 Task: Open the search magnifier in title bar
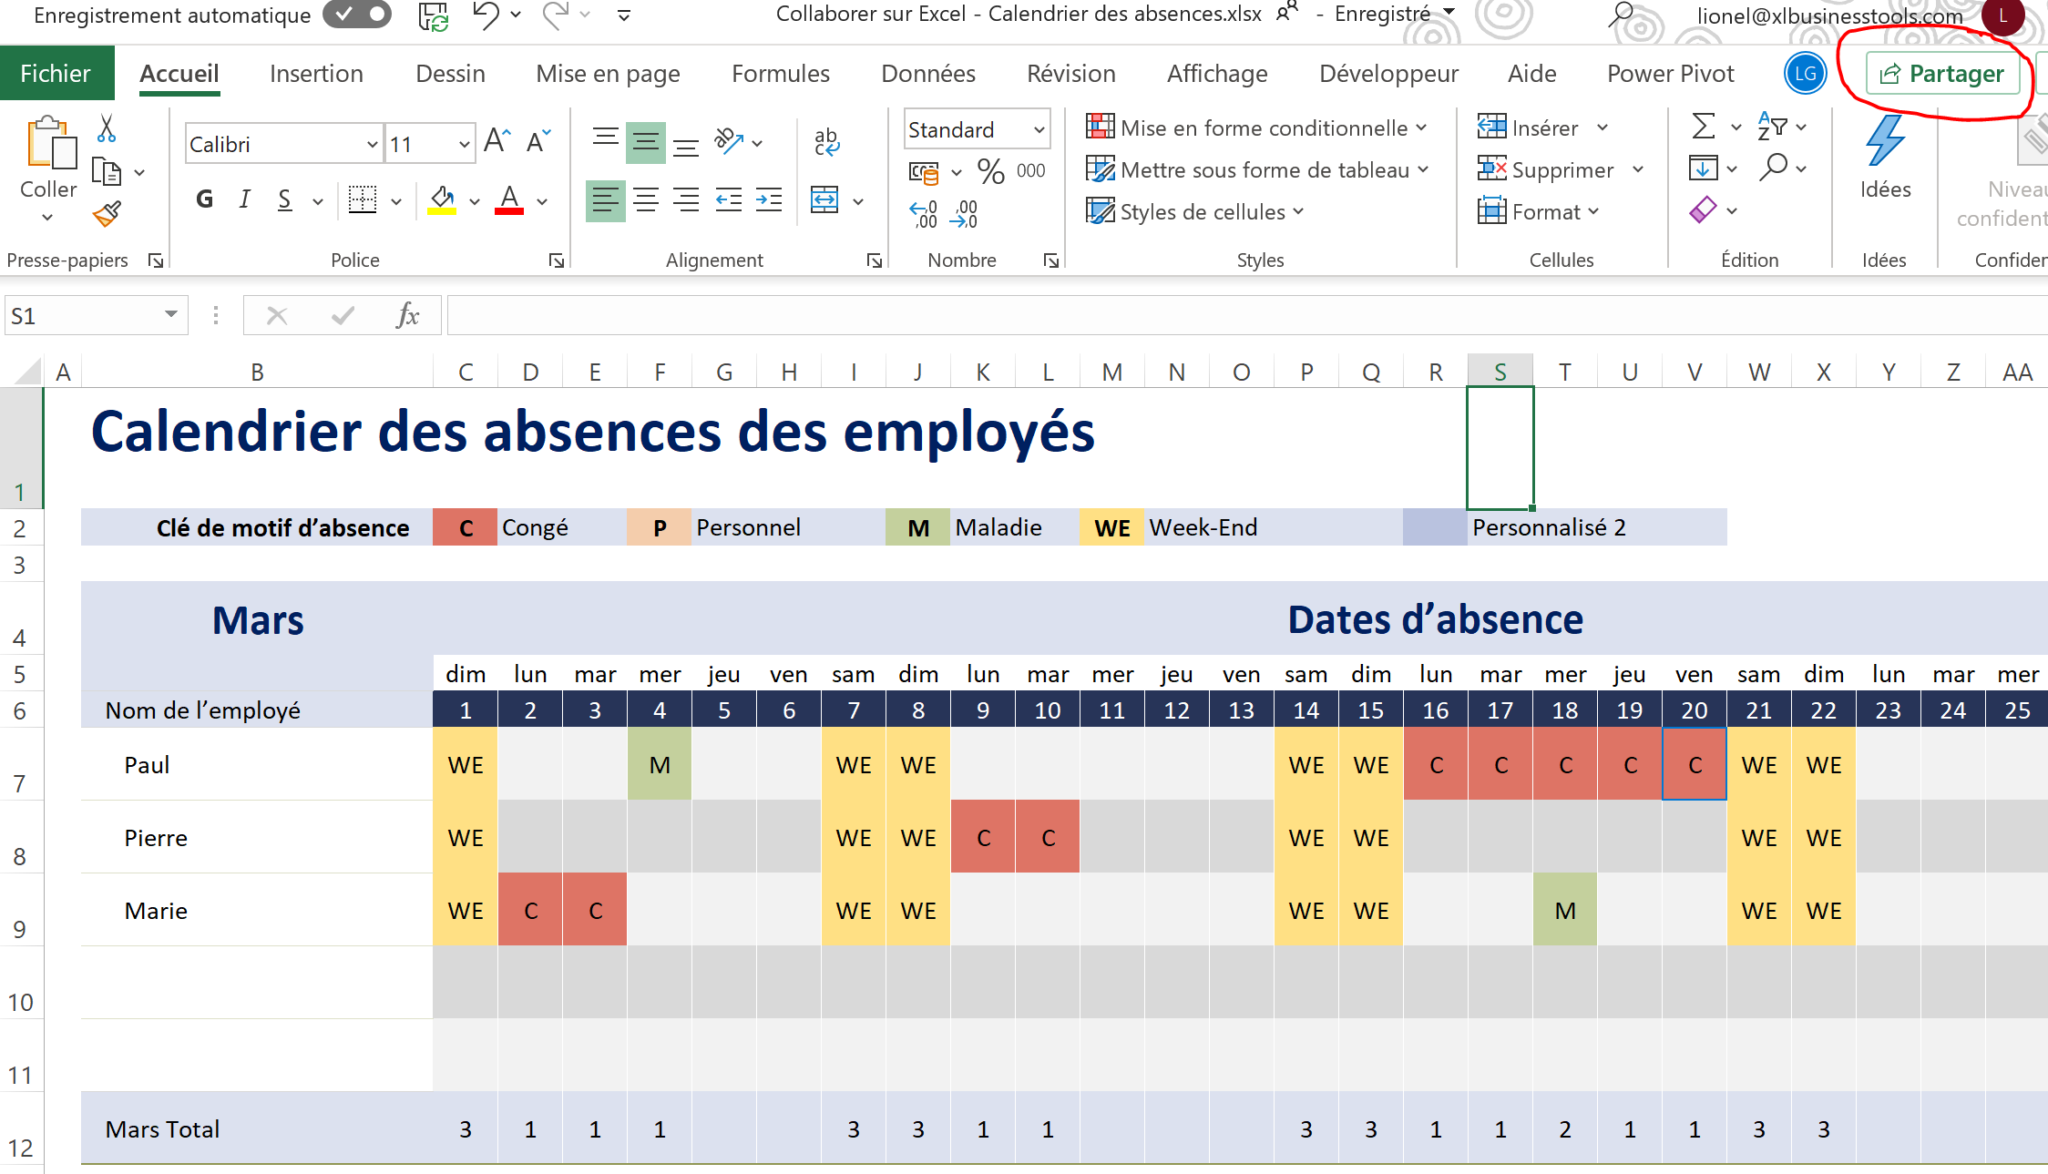[x=1620, y=15]
